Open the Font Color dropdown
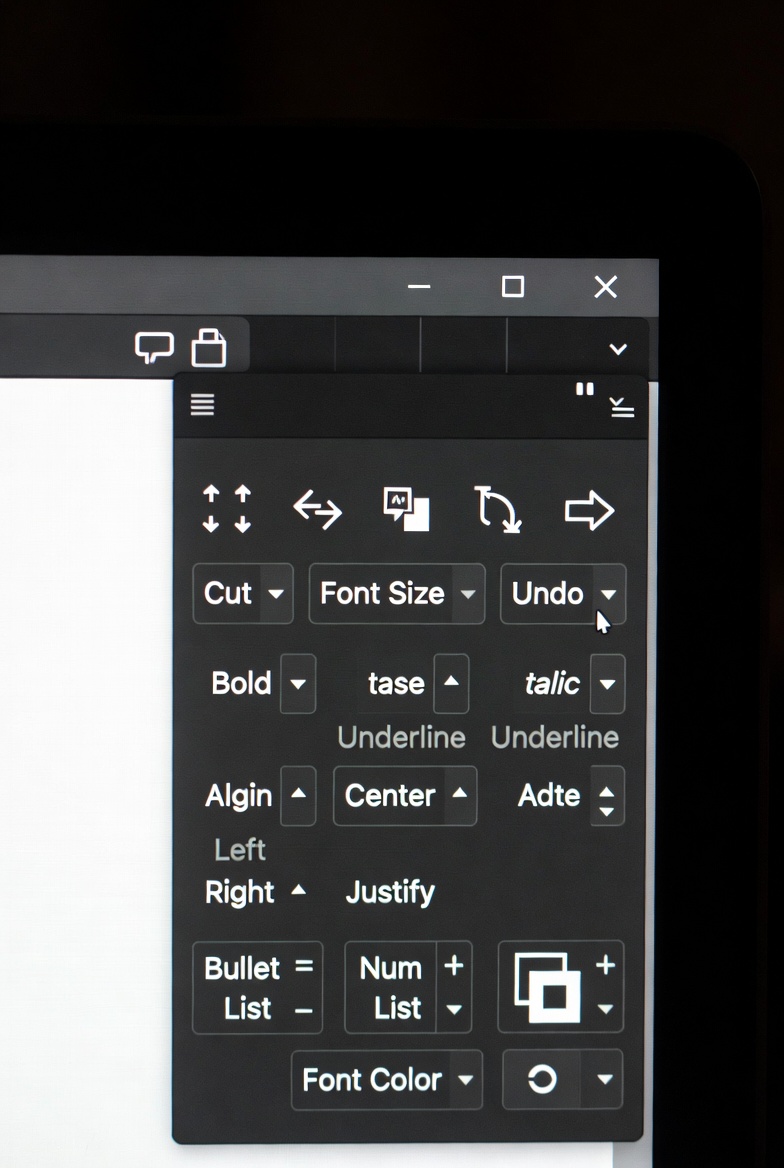The image size is (784, 1168). pyautogui.click(x=465, y=1080)
